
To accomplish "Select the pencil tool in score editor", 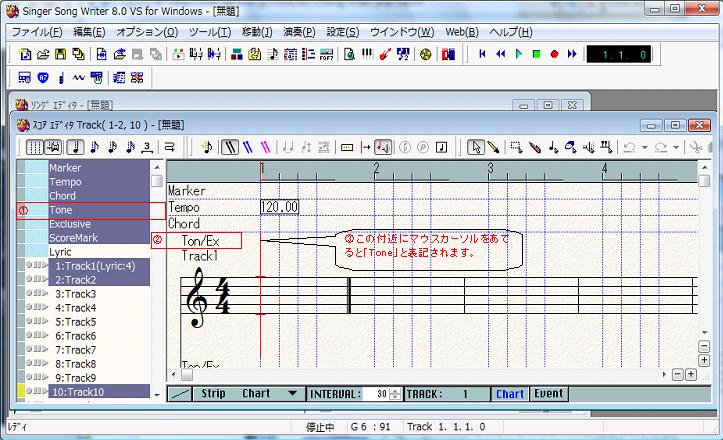I will (x=493, y=147).
